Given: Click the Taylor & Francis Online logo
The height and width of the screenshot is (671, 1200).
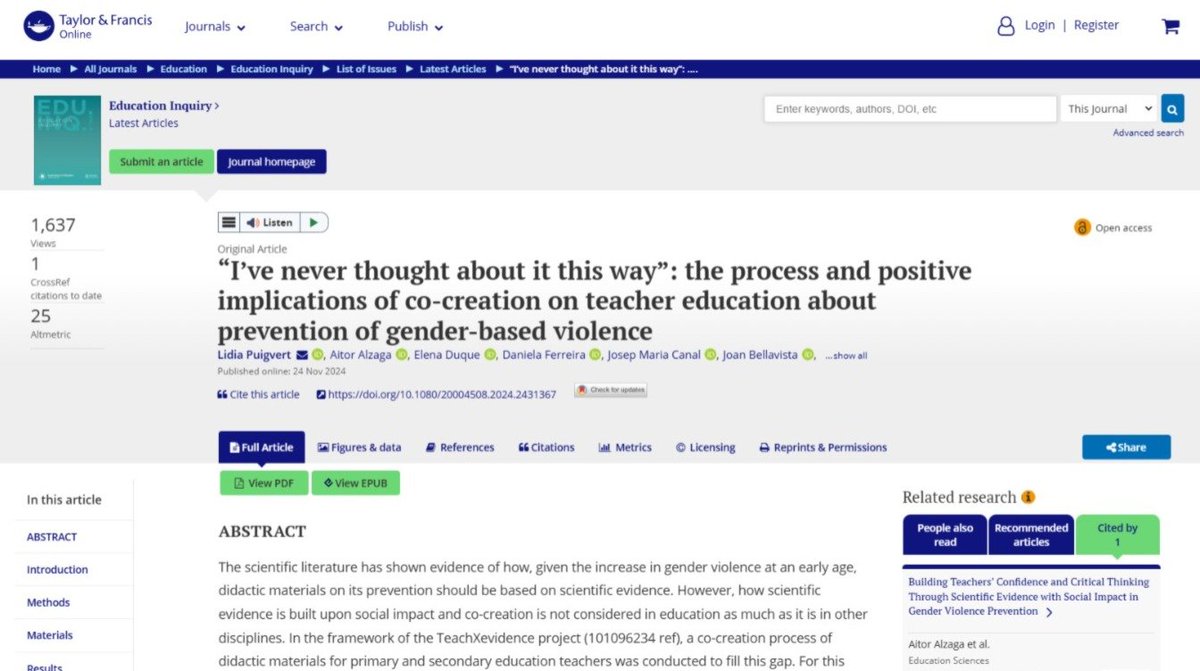Looking at the screenshot, I should 88,26.
